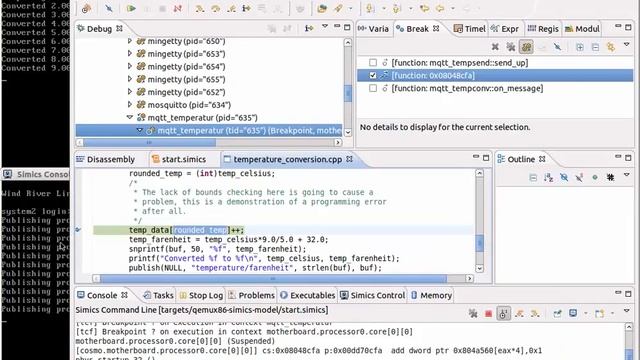The height and width of the screenshot is (360, 640).
Task: Click the Open Type folder toolbar icon
Action: click(322, 8)
